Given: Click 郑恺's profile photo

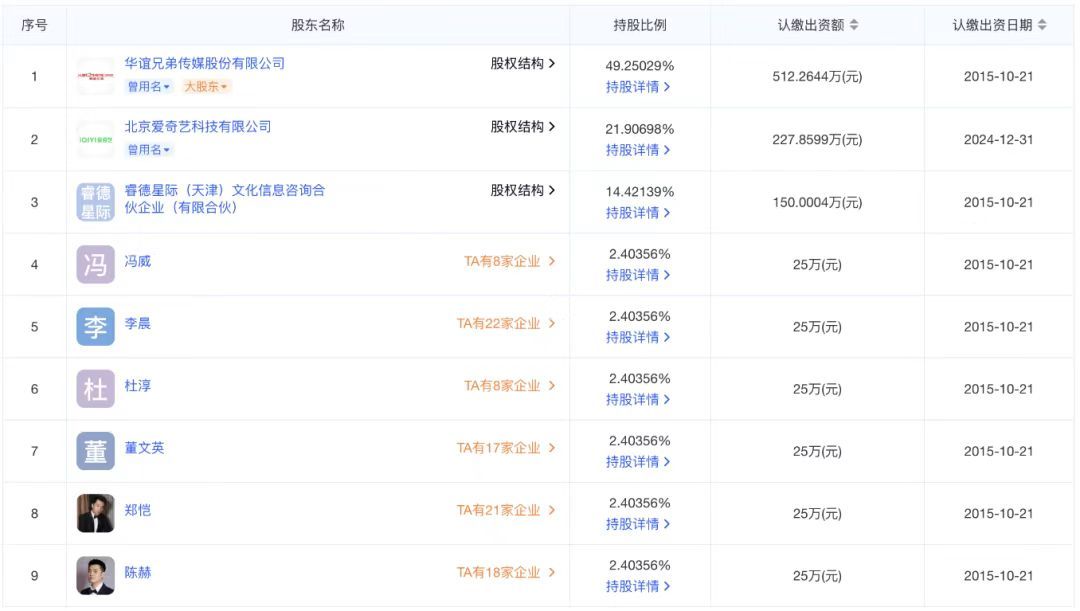Looking at the screenshot, I should pos(95,511).
